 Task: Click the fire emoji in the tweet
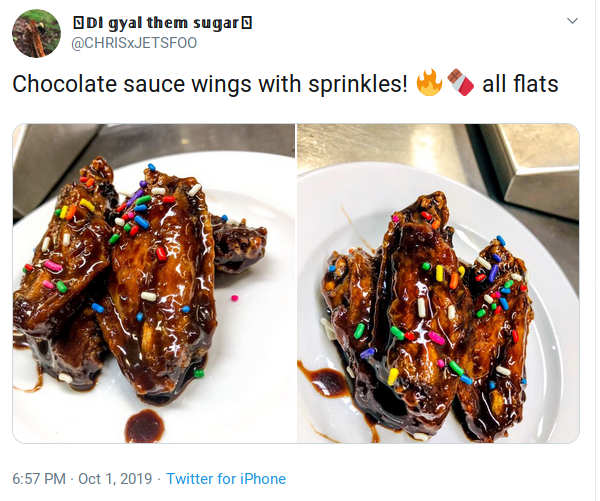[428, 84]
